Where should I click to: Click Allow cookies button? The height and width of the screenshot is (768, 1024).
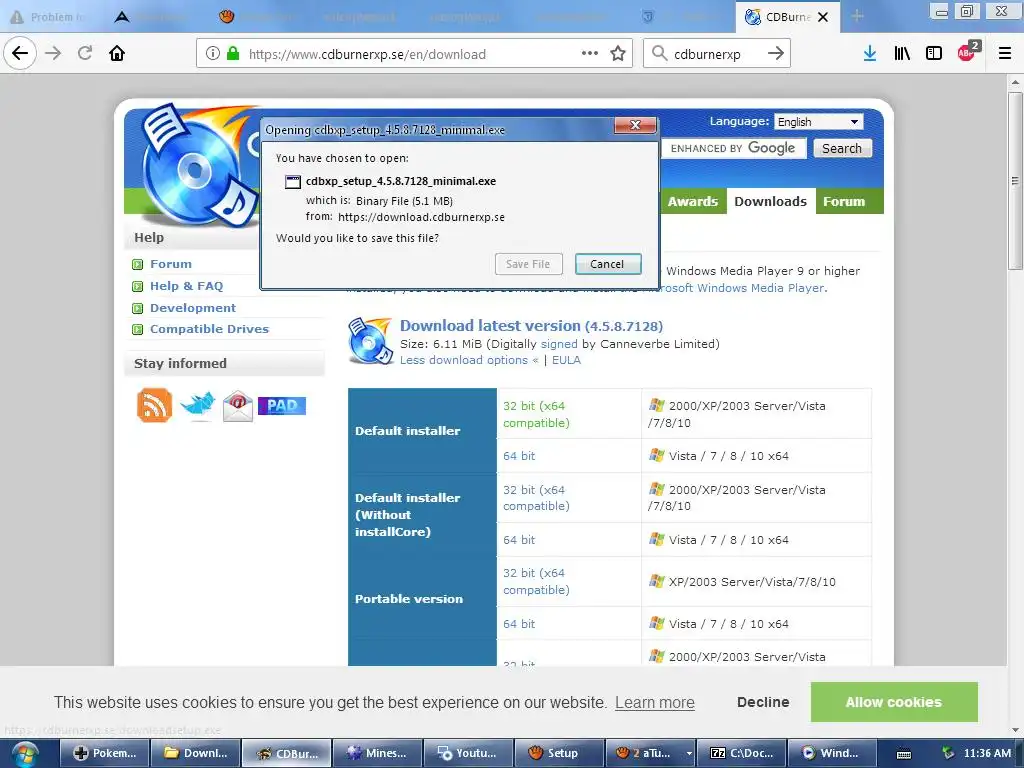click(893, 702)
